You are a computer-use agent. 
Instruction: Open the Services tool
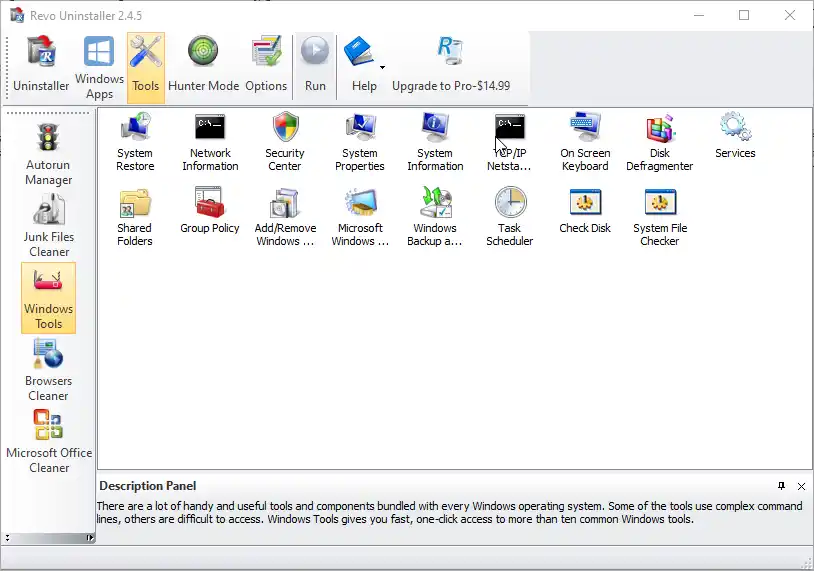point(735,135)
